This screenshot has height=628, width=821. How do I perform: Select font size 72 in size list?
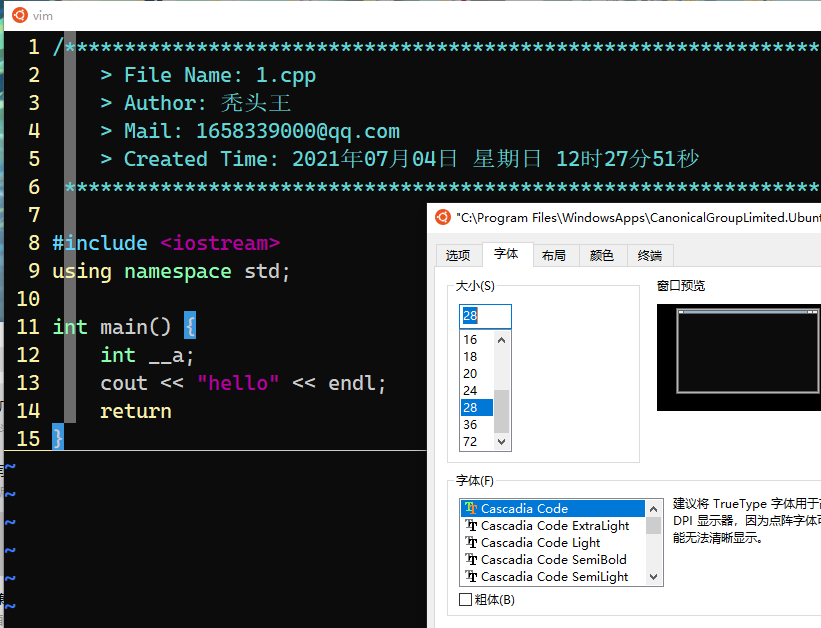coord(477,442)
